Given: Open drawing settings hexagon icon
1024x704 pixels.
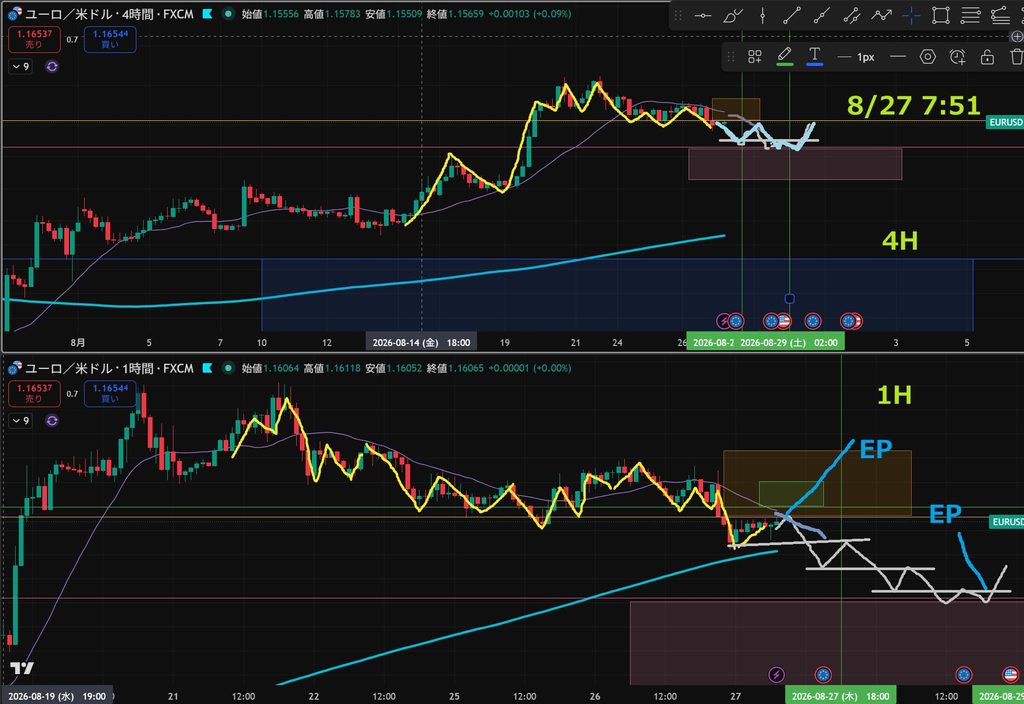Looking at the screenshot, I should click(x=927, y=57).
